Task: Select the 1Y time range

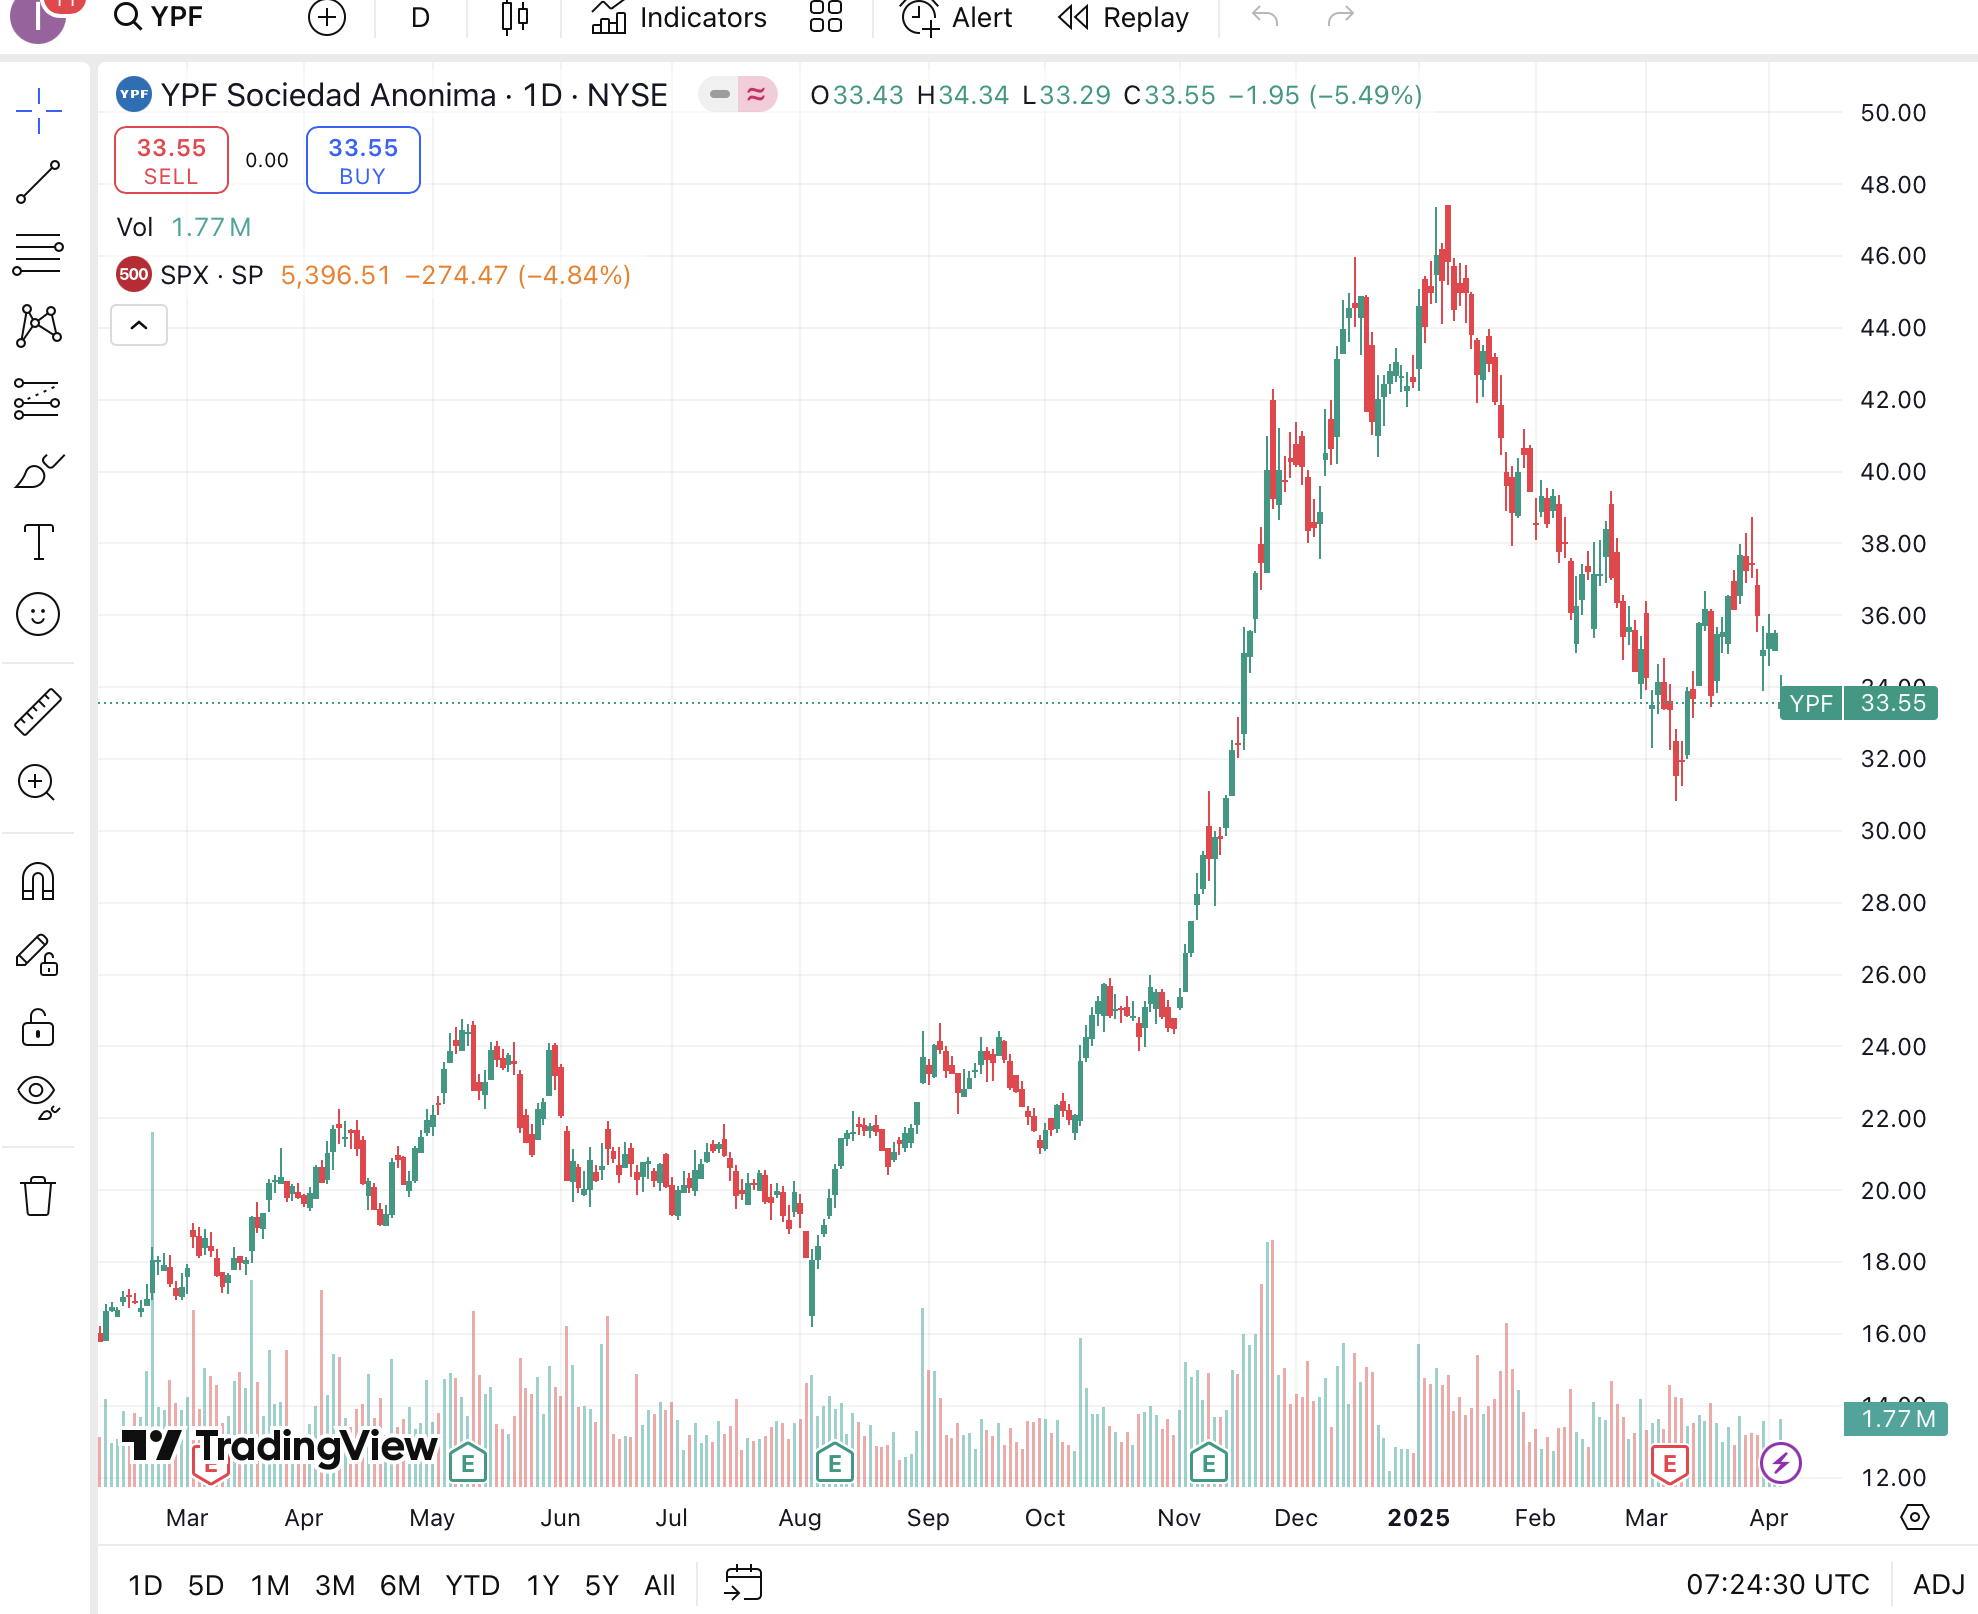Action: [543, 1585]
